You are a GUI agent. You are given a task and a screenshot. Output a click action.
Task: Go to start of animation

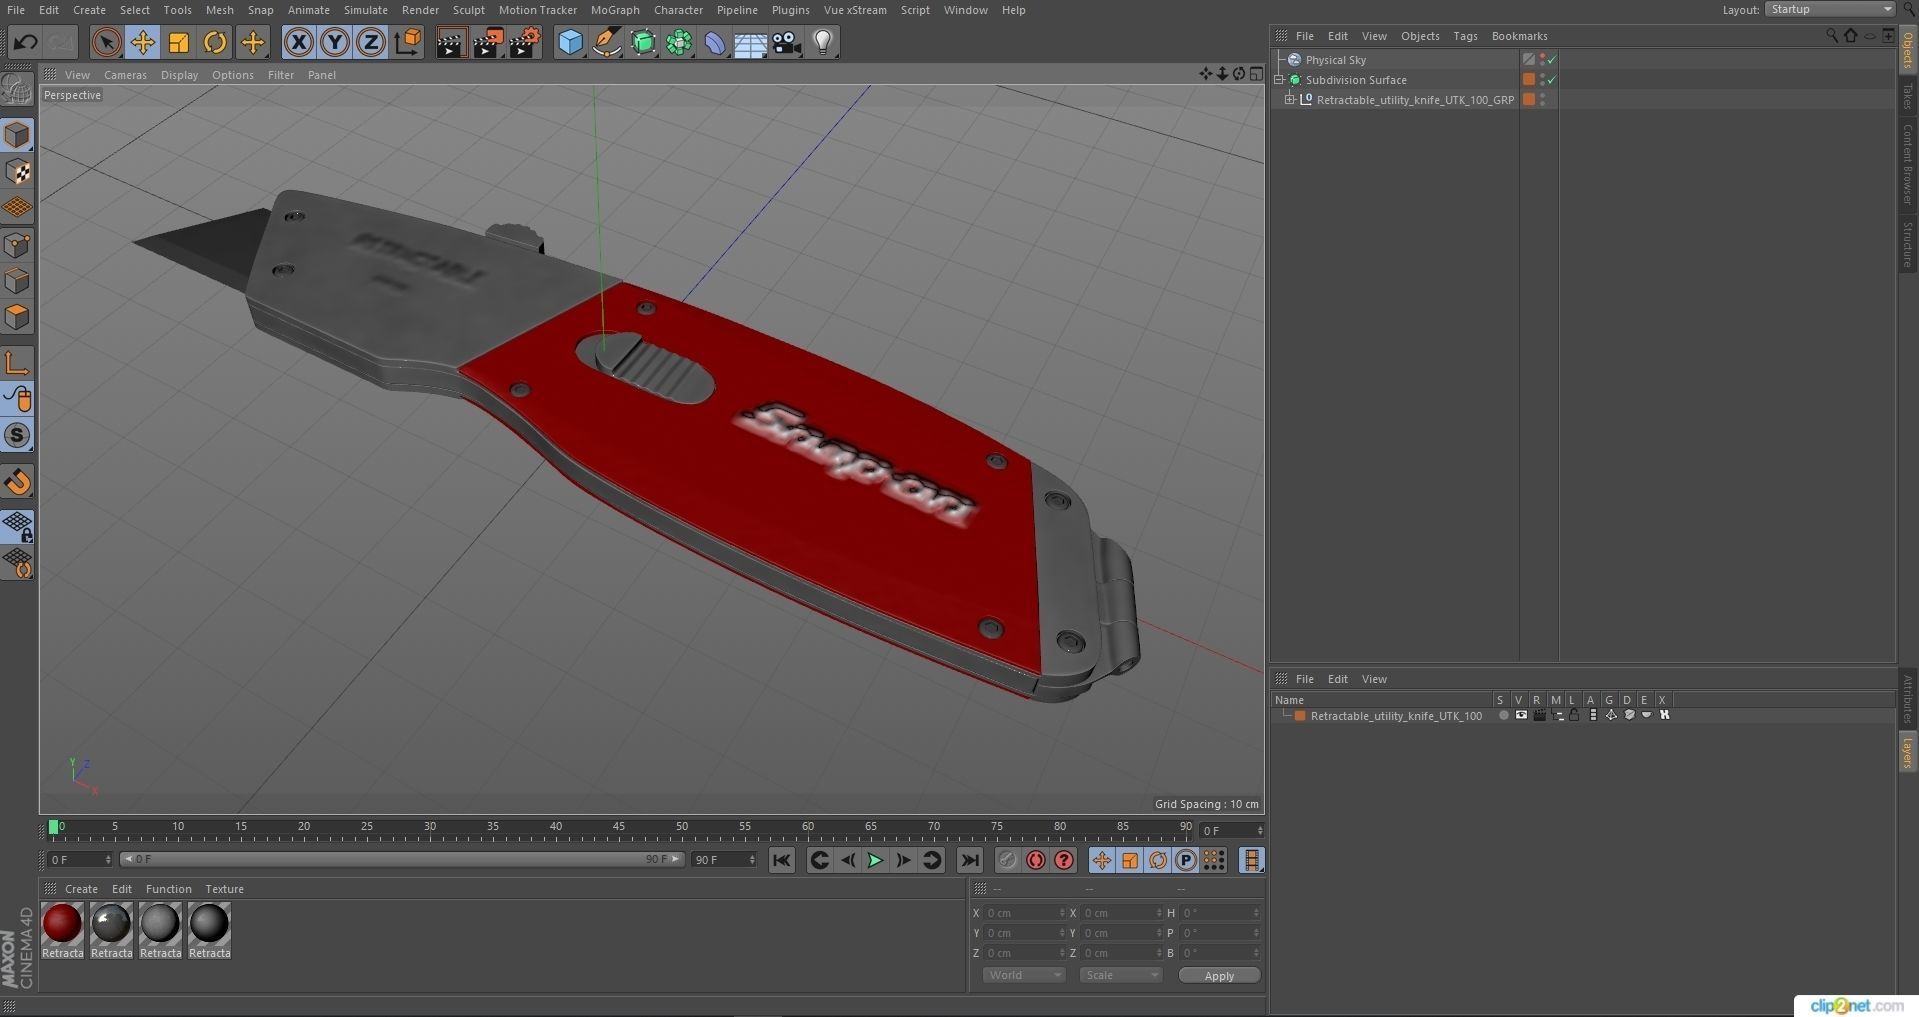[x=782, y=860]
